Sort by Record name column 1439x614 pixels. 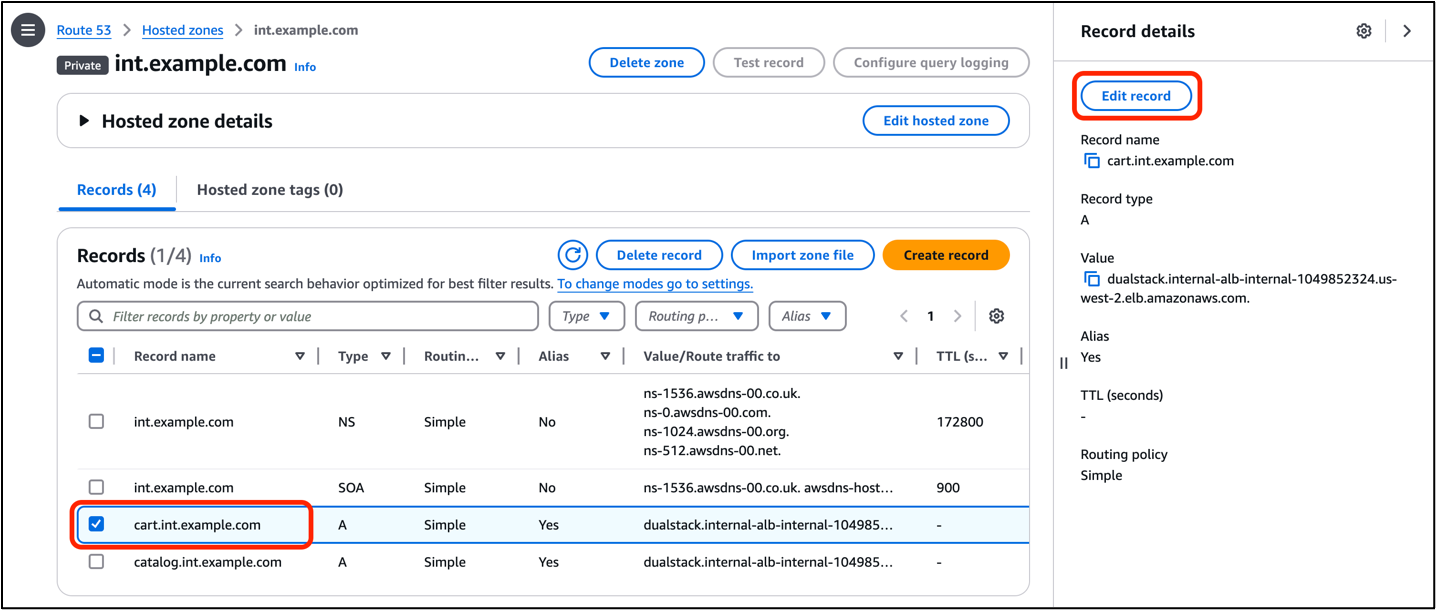[300, 356]
